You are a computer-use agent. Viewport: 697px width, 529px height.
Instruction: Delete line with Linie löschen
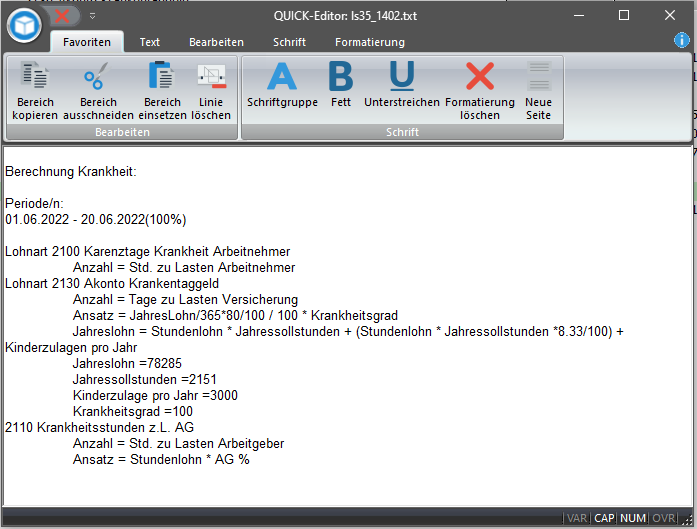click(x=211, y=78)
